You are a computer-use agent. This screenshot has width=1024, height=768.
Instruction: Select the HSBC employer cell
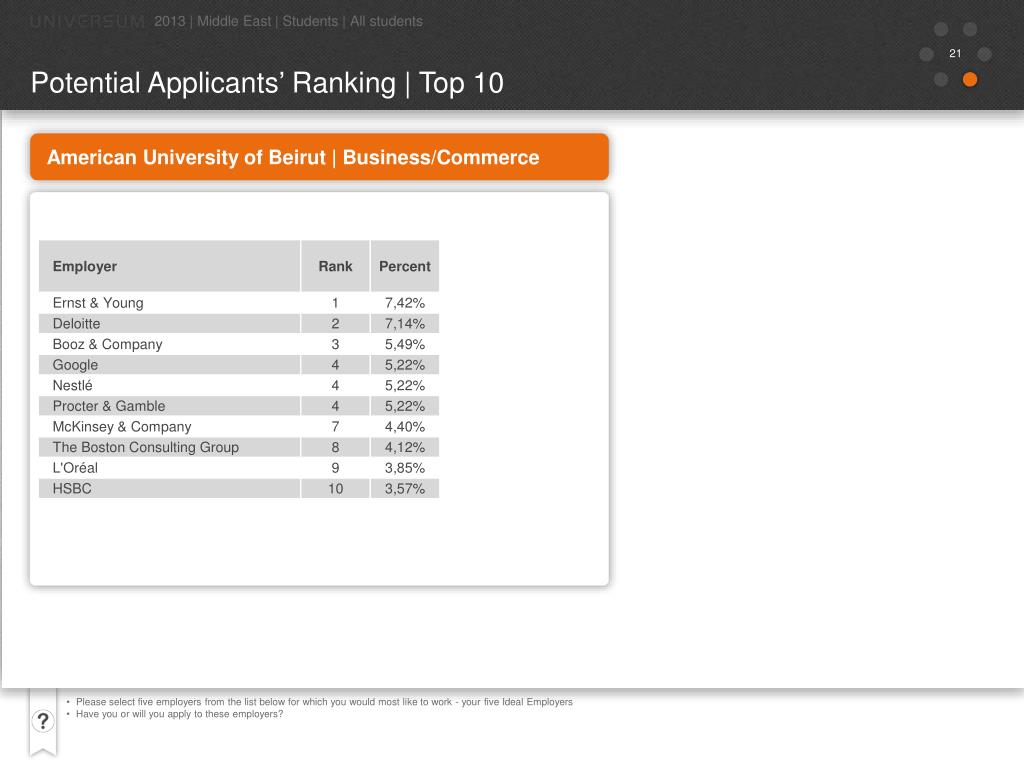click(x=169, y=488)
